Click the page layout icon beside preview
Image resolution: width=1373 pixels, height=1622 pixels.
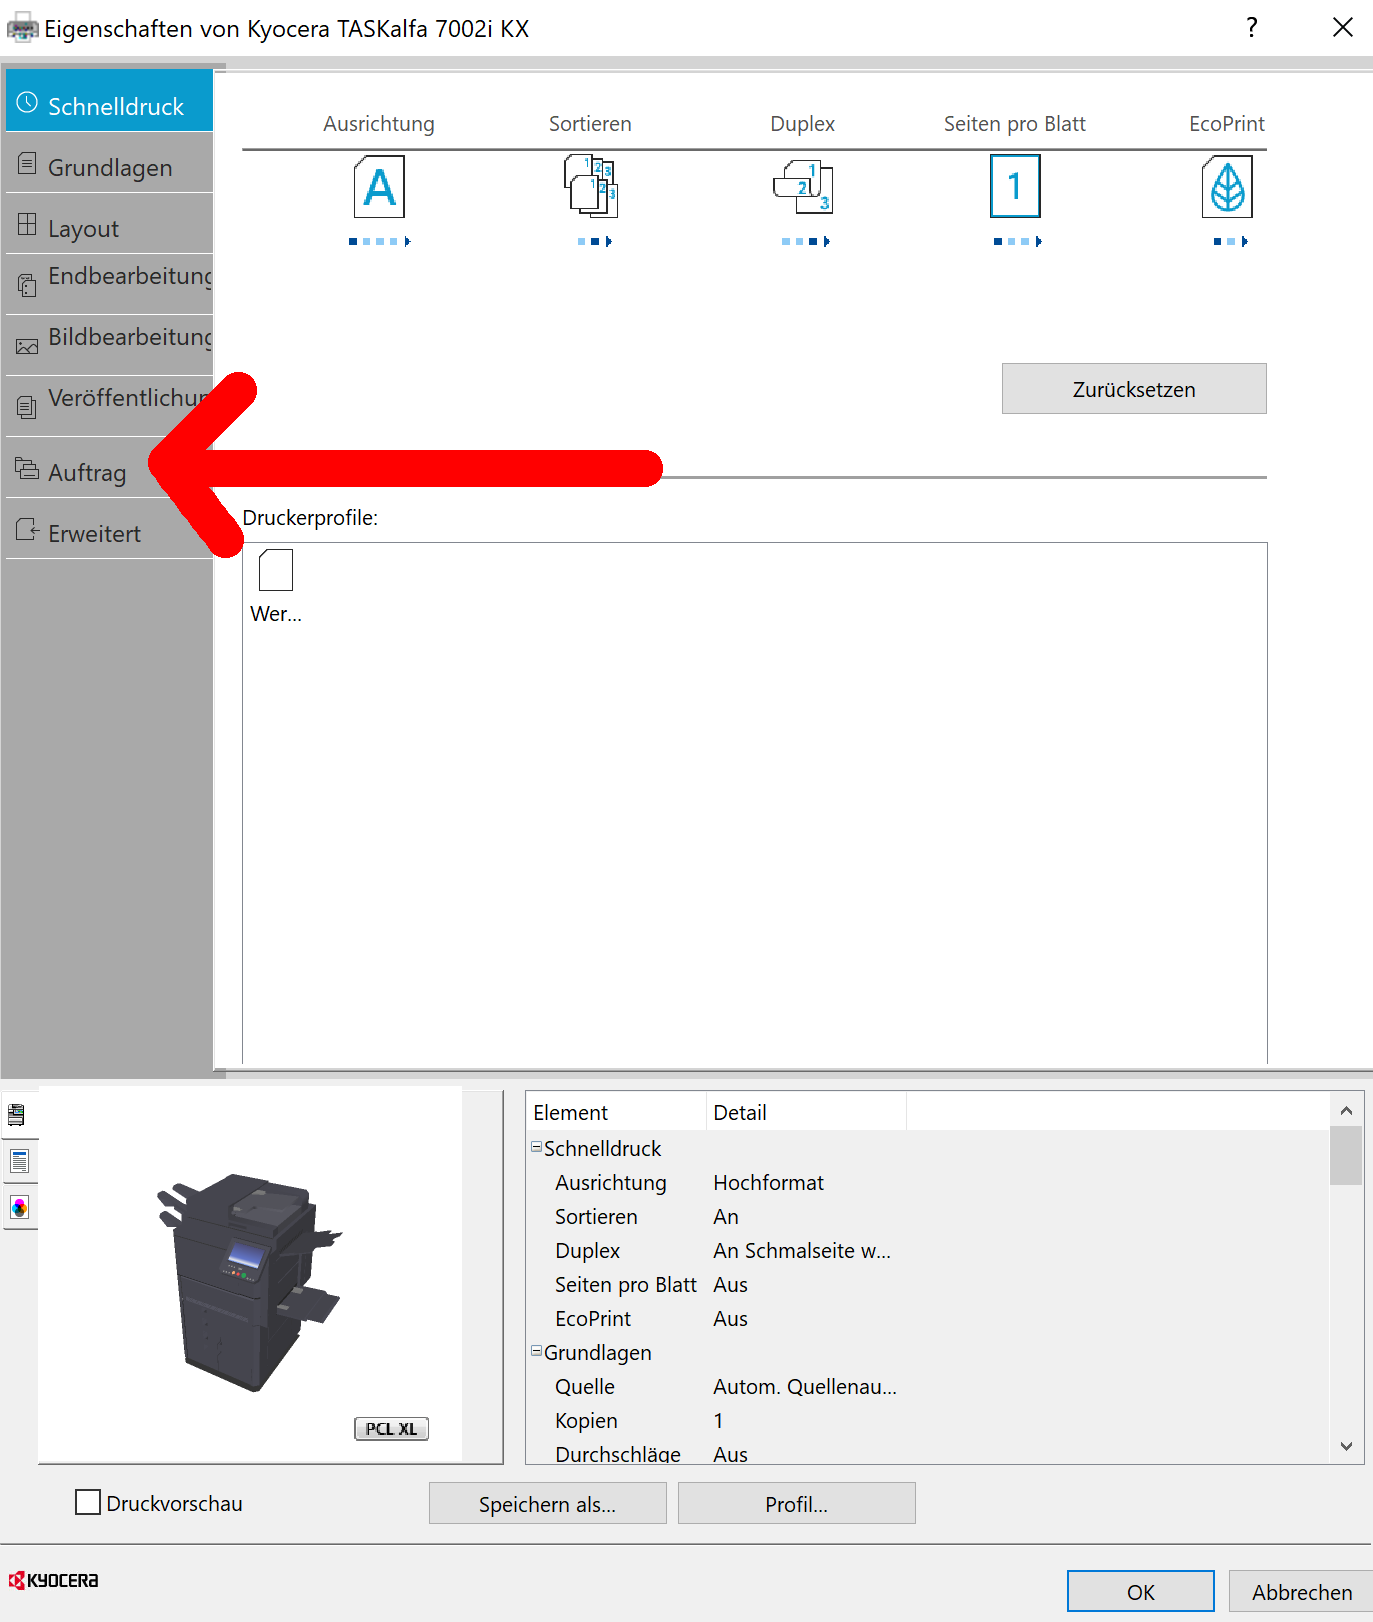click(18, 1161)
